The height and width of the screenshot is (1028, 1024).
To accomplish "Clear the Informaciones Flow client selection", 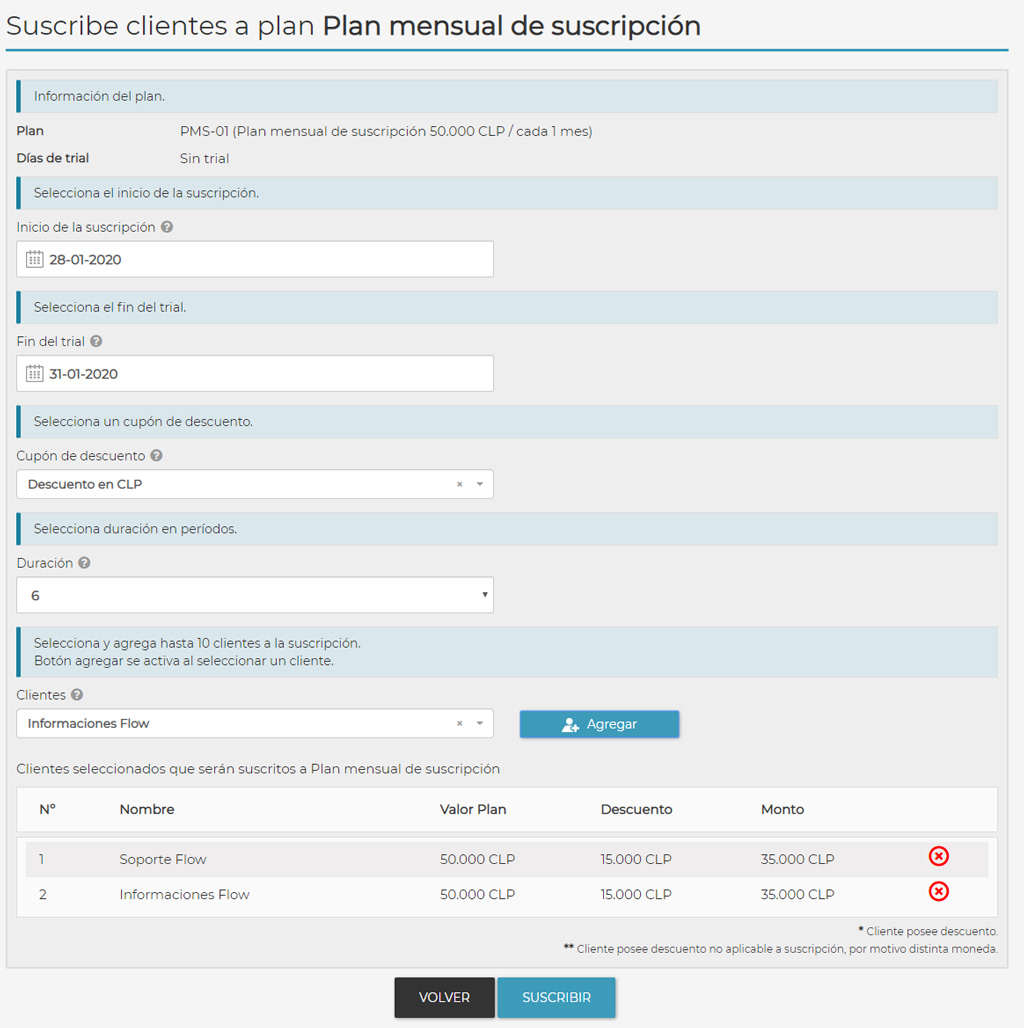I will (460, 723).
